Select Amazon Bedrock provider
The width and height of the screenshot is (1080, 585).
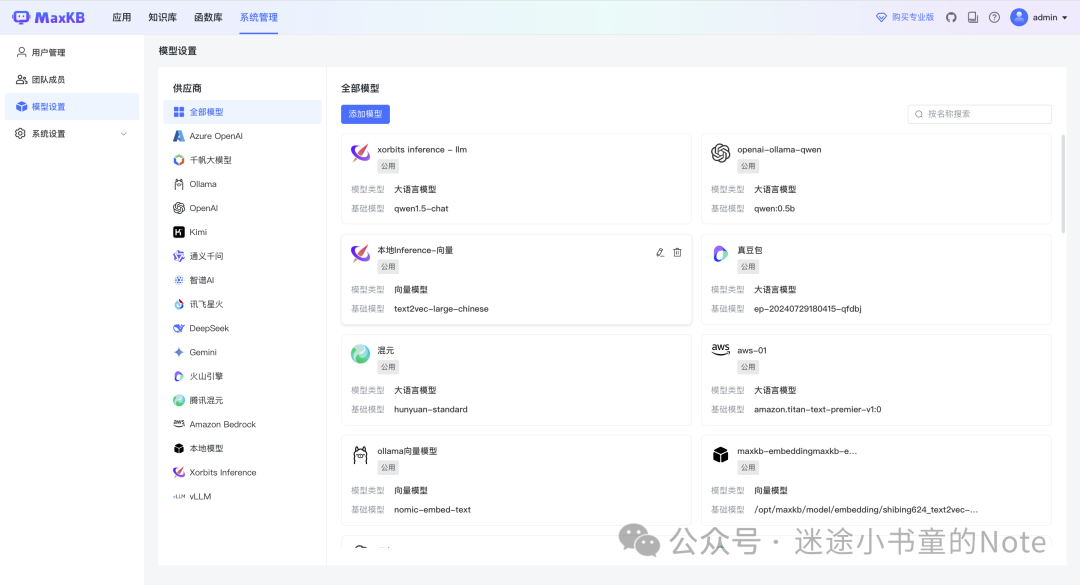coord(242,424)
